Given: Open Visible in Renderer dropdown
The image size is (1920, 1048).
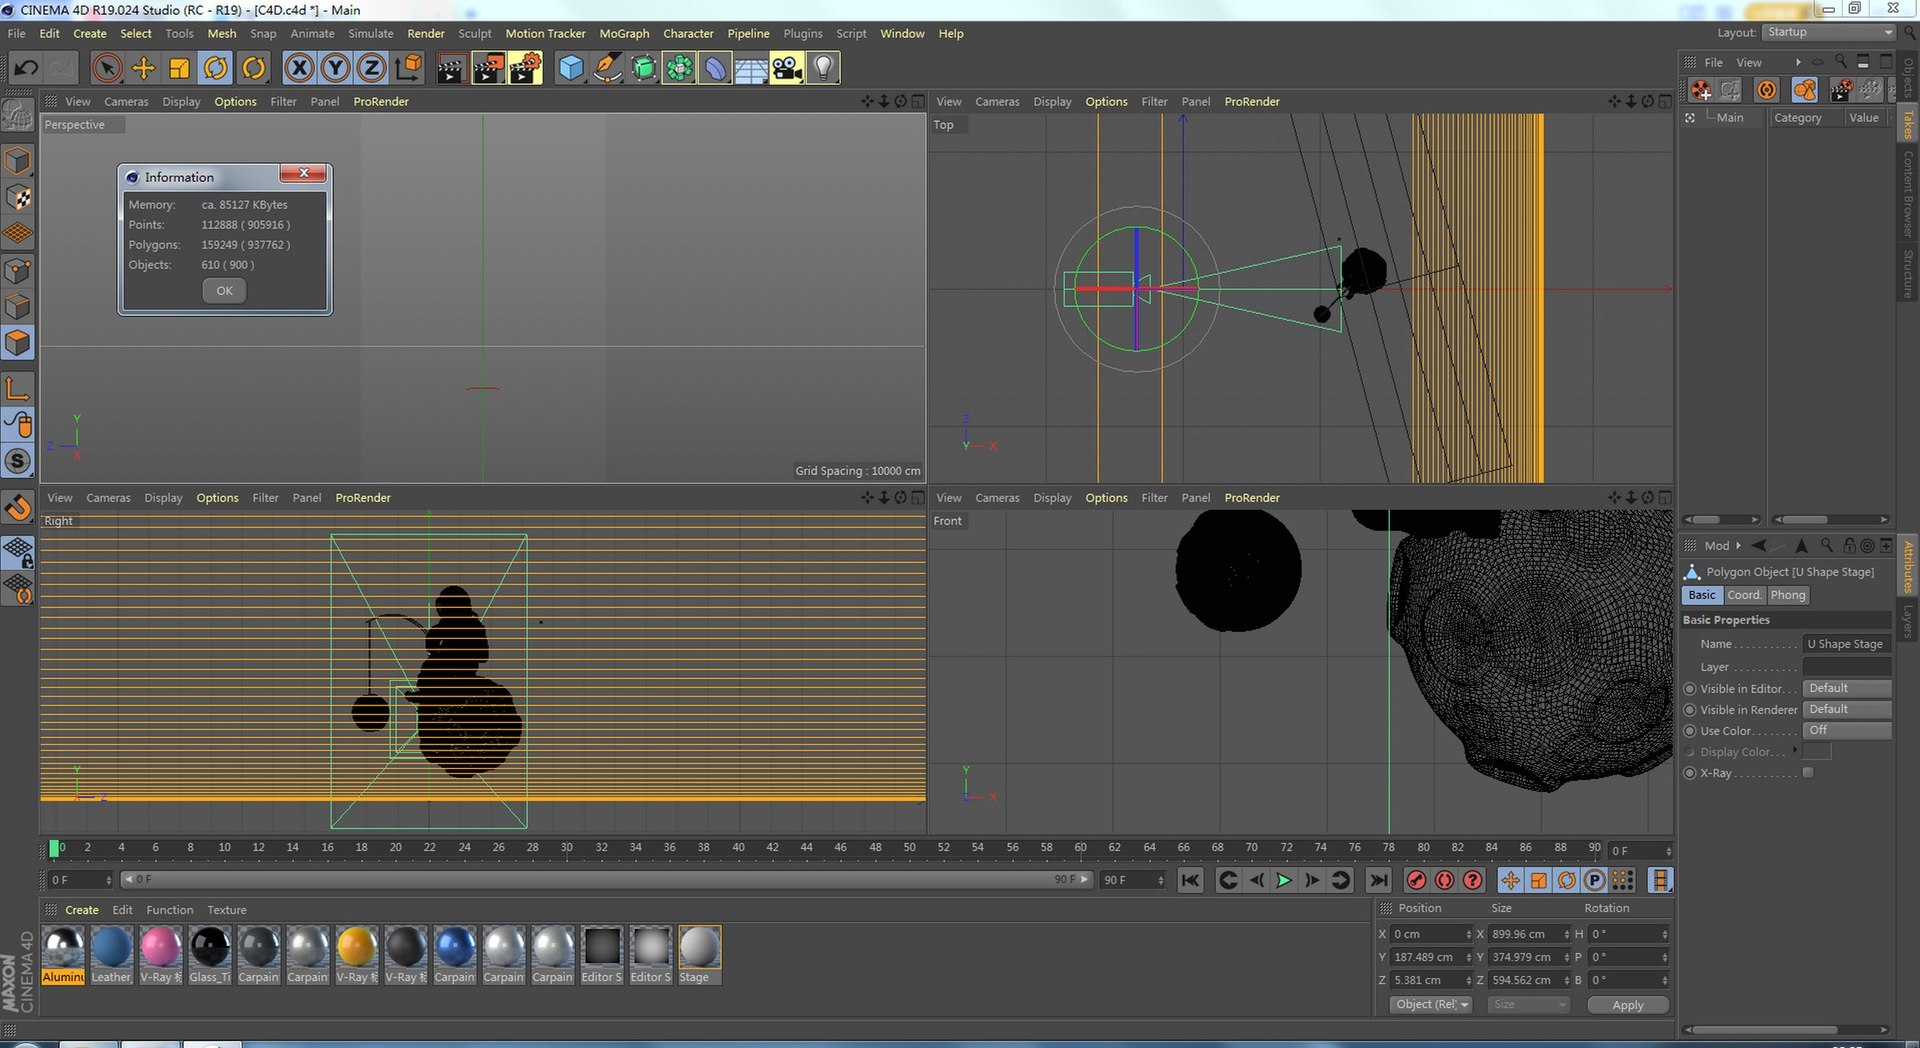Looking at the screenshot, I should [x=1847, y=709].
